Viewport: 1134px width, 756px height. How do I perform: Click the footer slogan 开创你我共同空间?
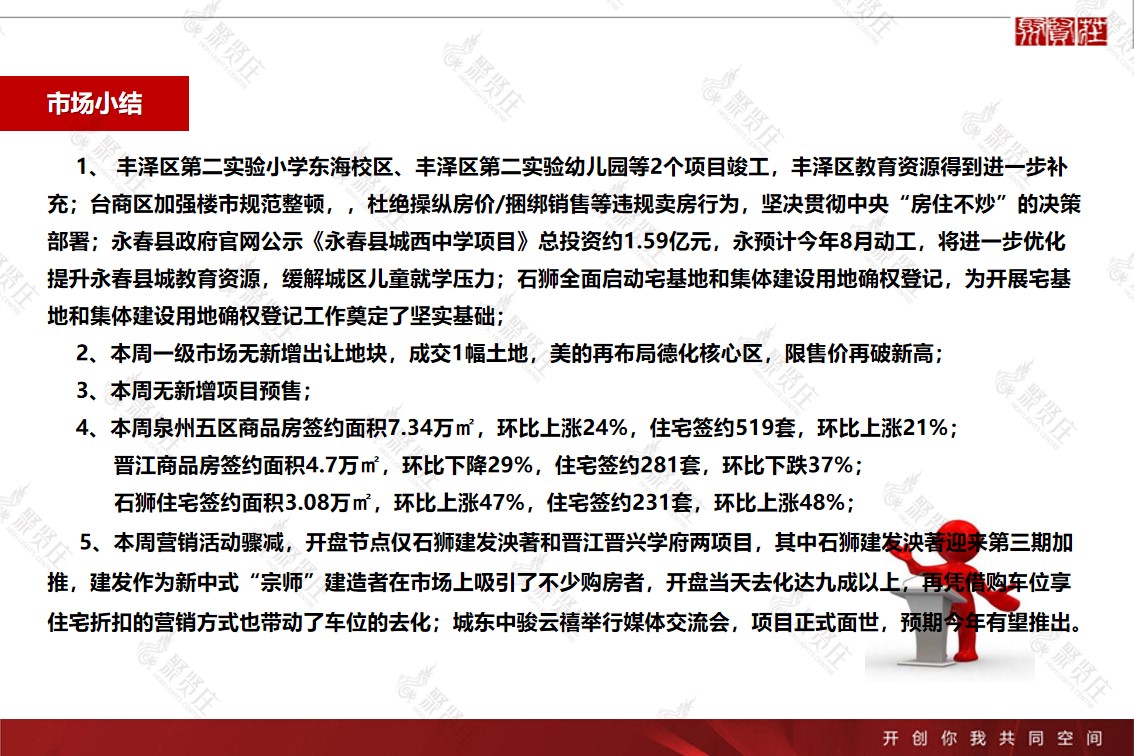(992, 738)
